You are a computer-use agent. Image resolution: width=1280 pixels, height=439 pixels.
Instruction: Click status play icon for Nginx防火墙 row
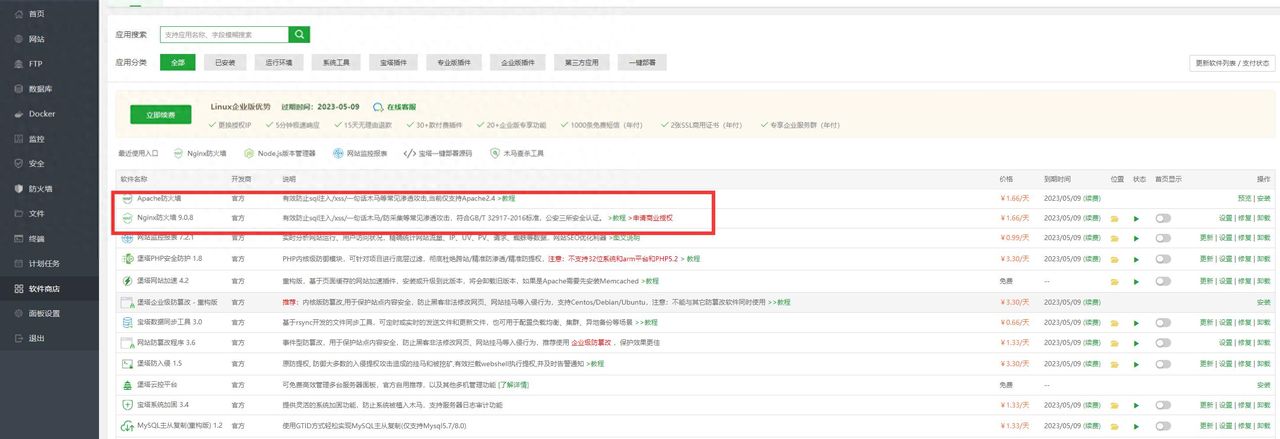1136,217
